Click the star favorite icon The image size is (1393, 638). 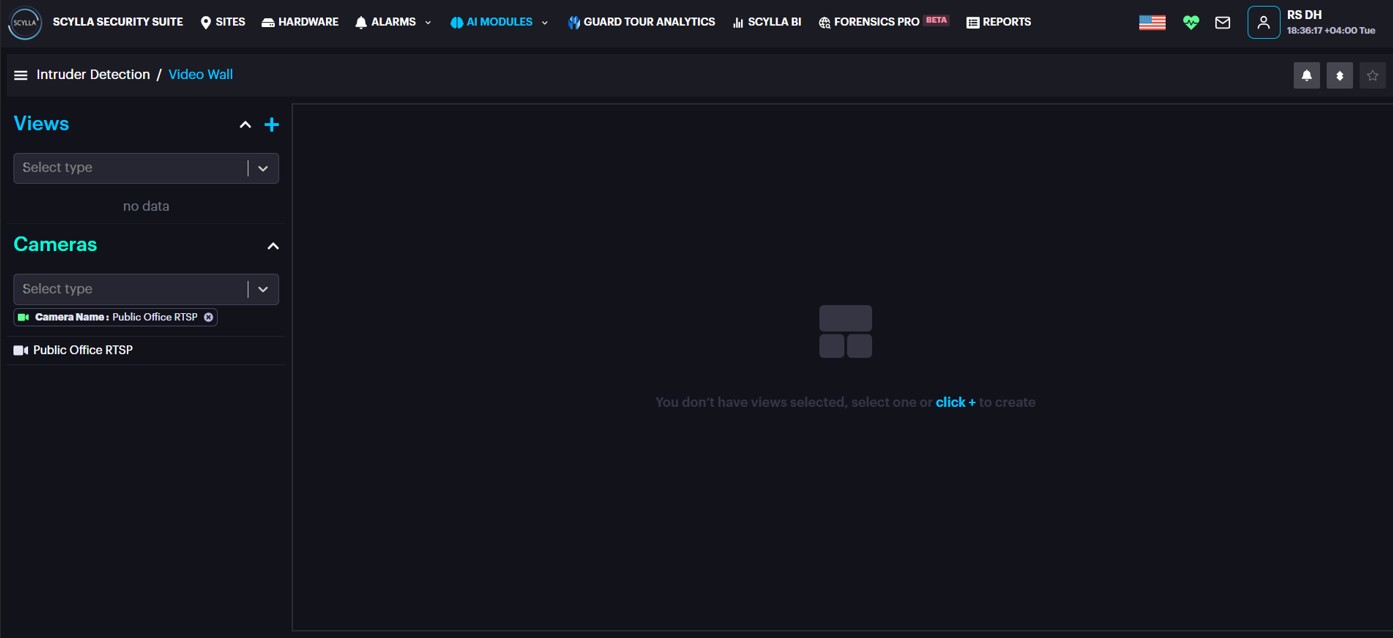(x=1372, y=76)
